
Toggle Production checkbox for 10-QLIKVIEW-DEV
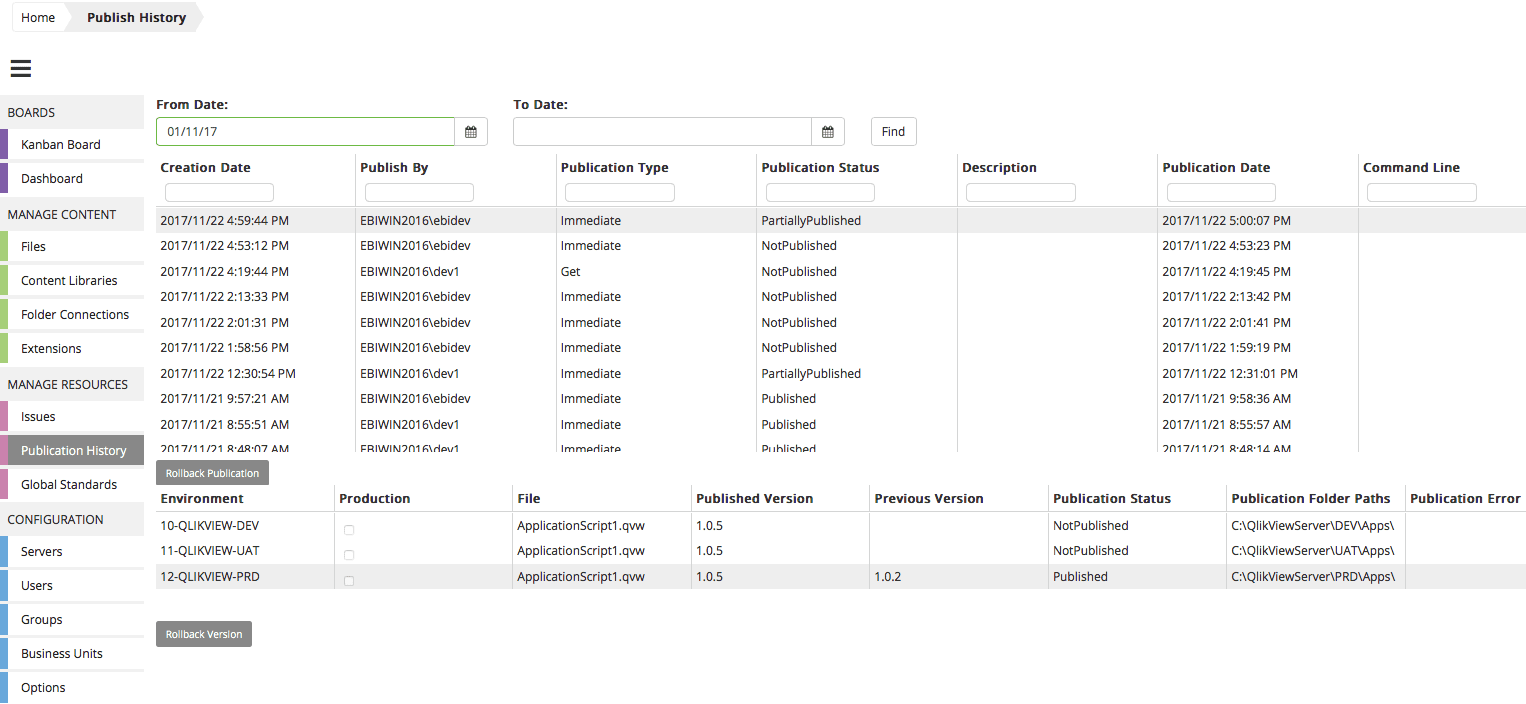pos(348,530)
